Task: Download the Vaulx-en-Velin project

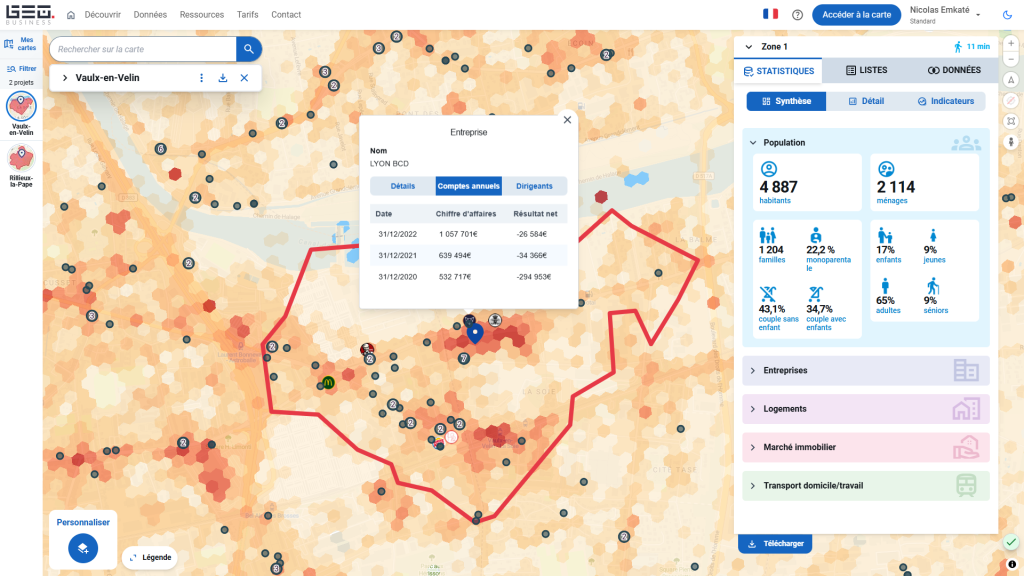Action: [222, 78]
